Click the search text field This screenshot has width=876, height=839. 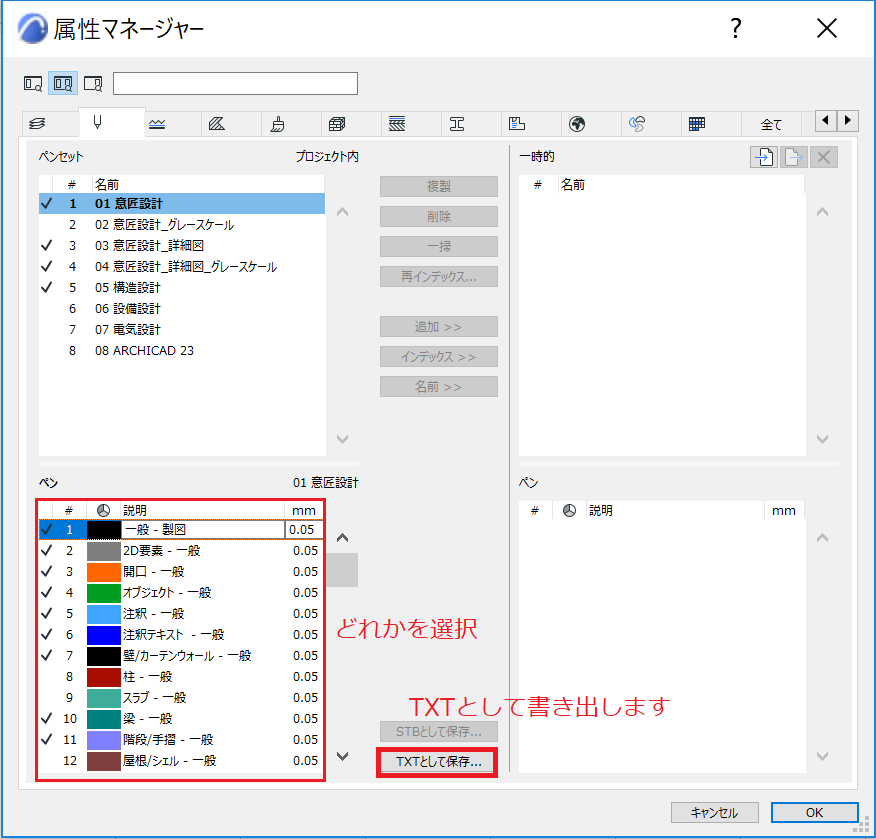point(235,83)
